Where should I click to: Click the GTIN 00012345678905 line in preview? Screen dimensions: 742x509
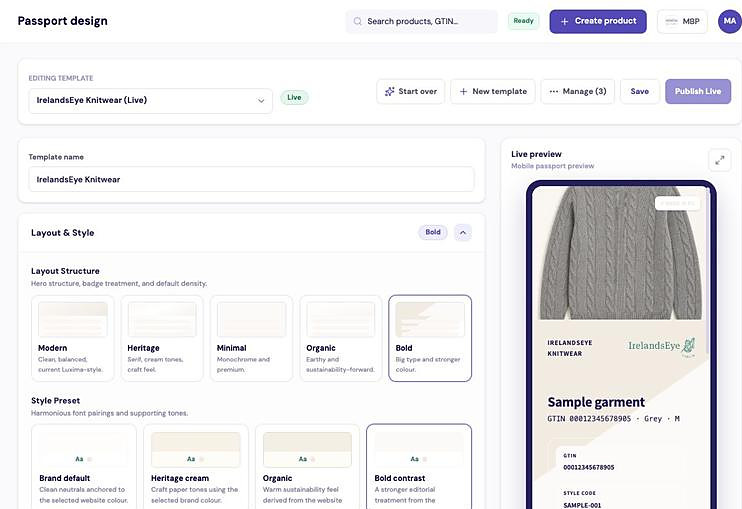coord(613,419)
